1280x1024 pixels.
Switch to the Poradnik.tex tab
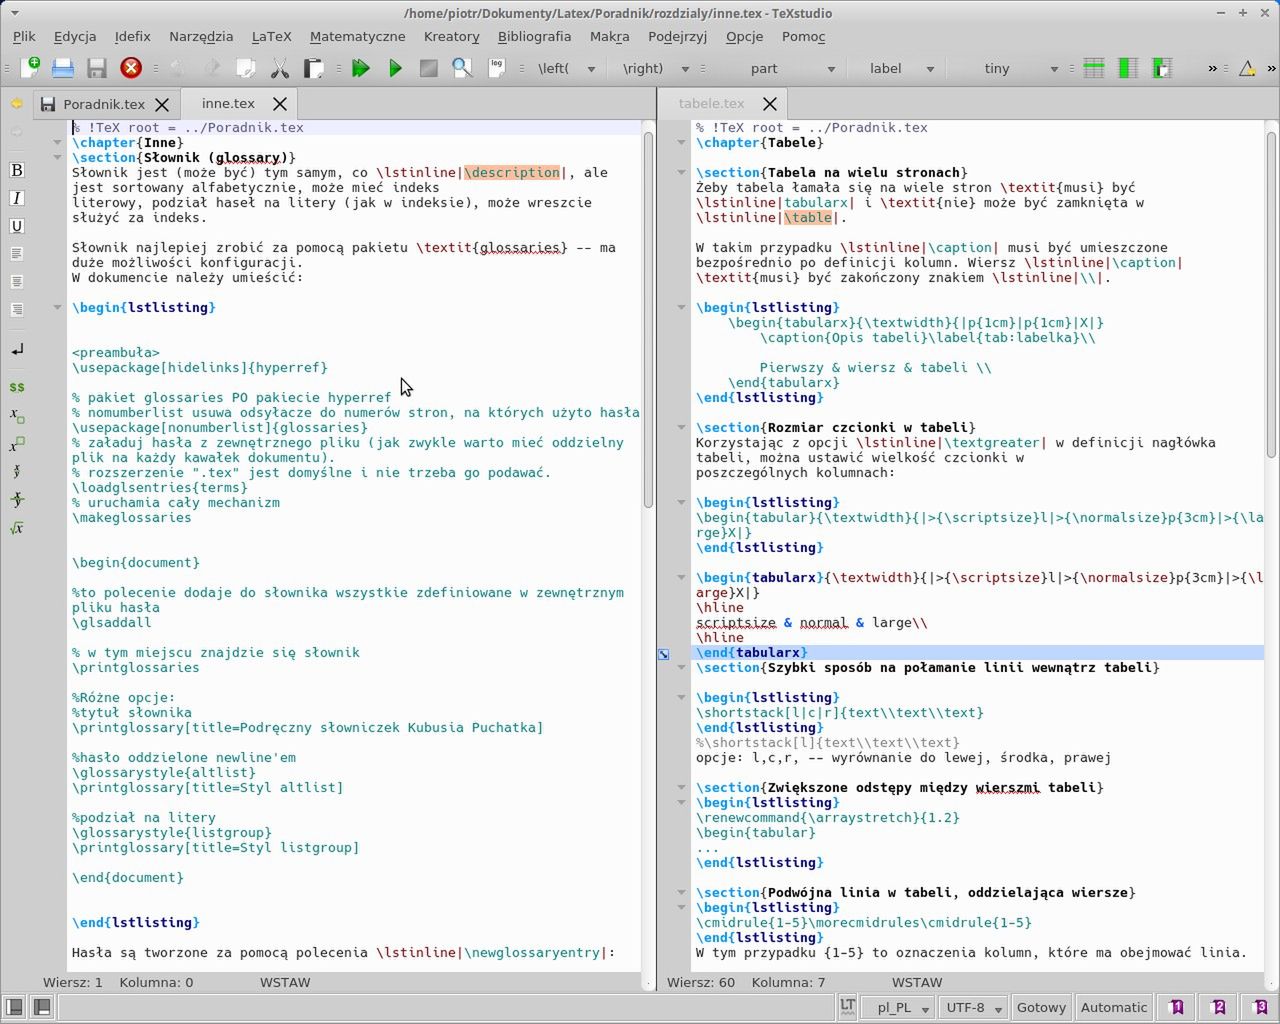[x=103, y=104]
